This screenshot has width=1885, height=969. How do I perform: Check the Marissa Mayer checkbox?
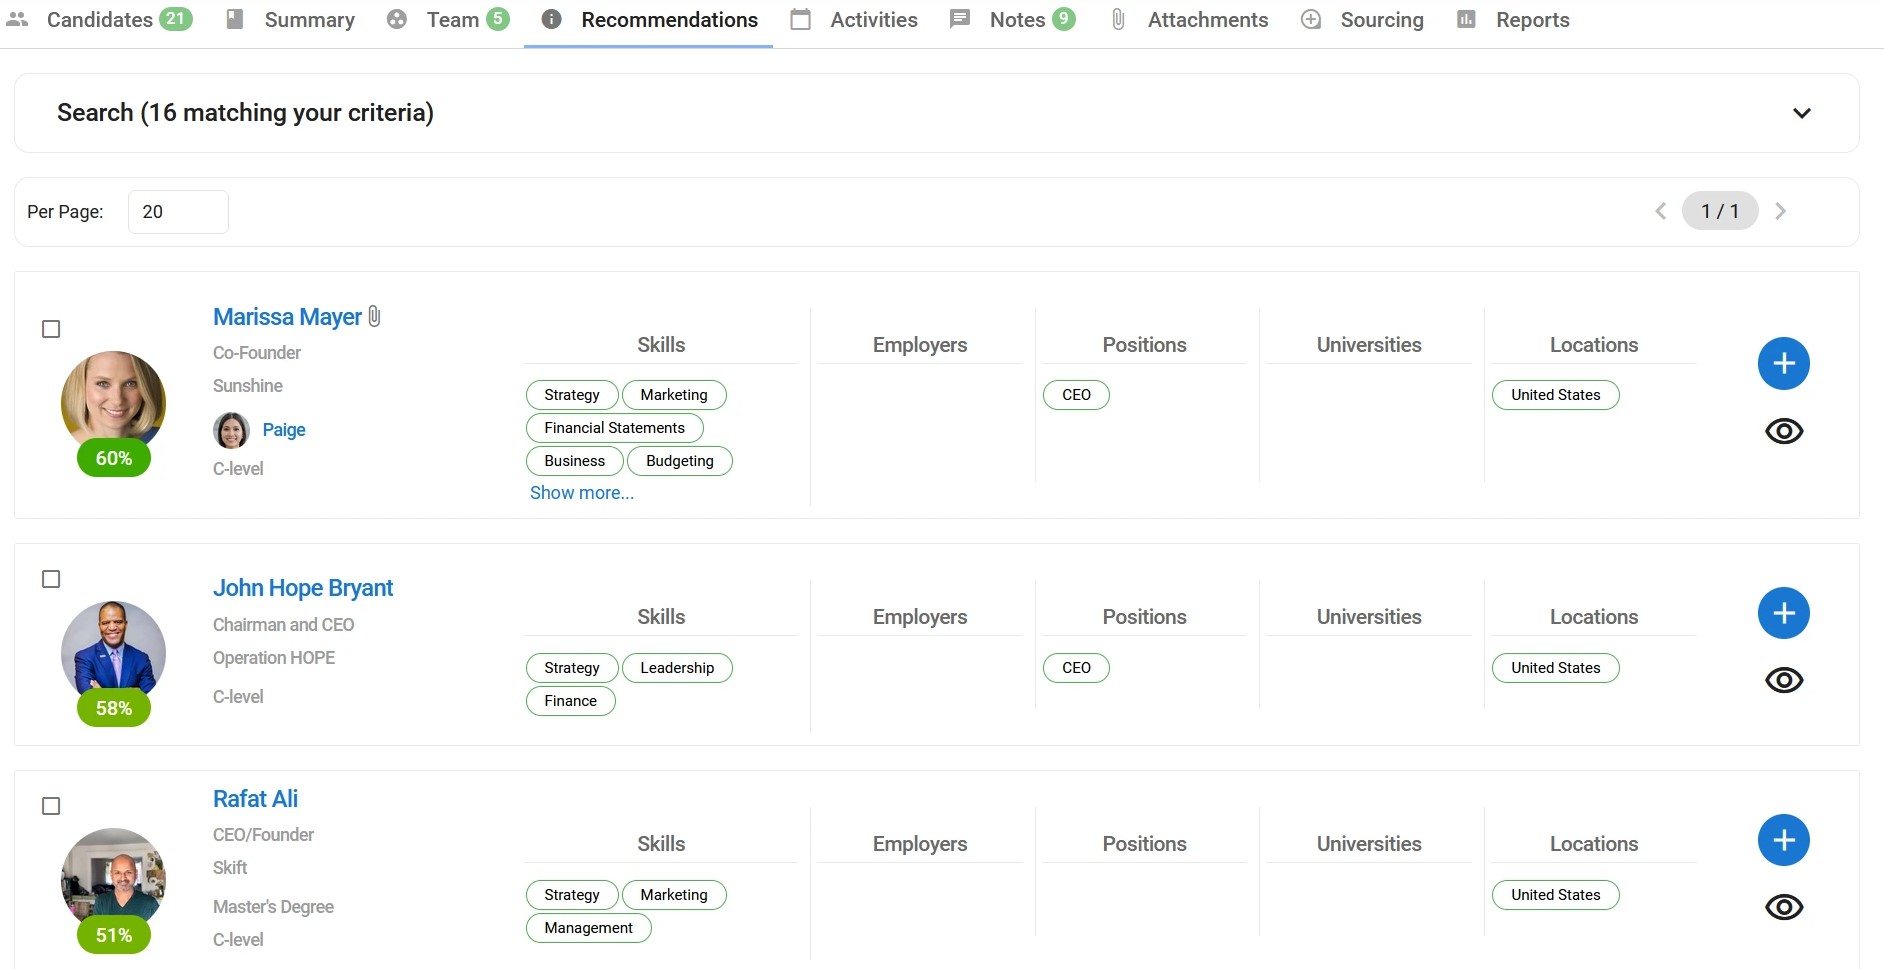tap(51, 329)
